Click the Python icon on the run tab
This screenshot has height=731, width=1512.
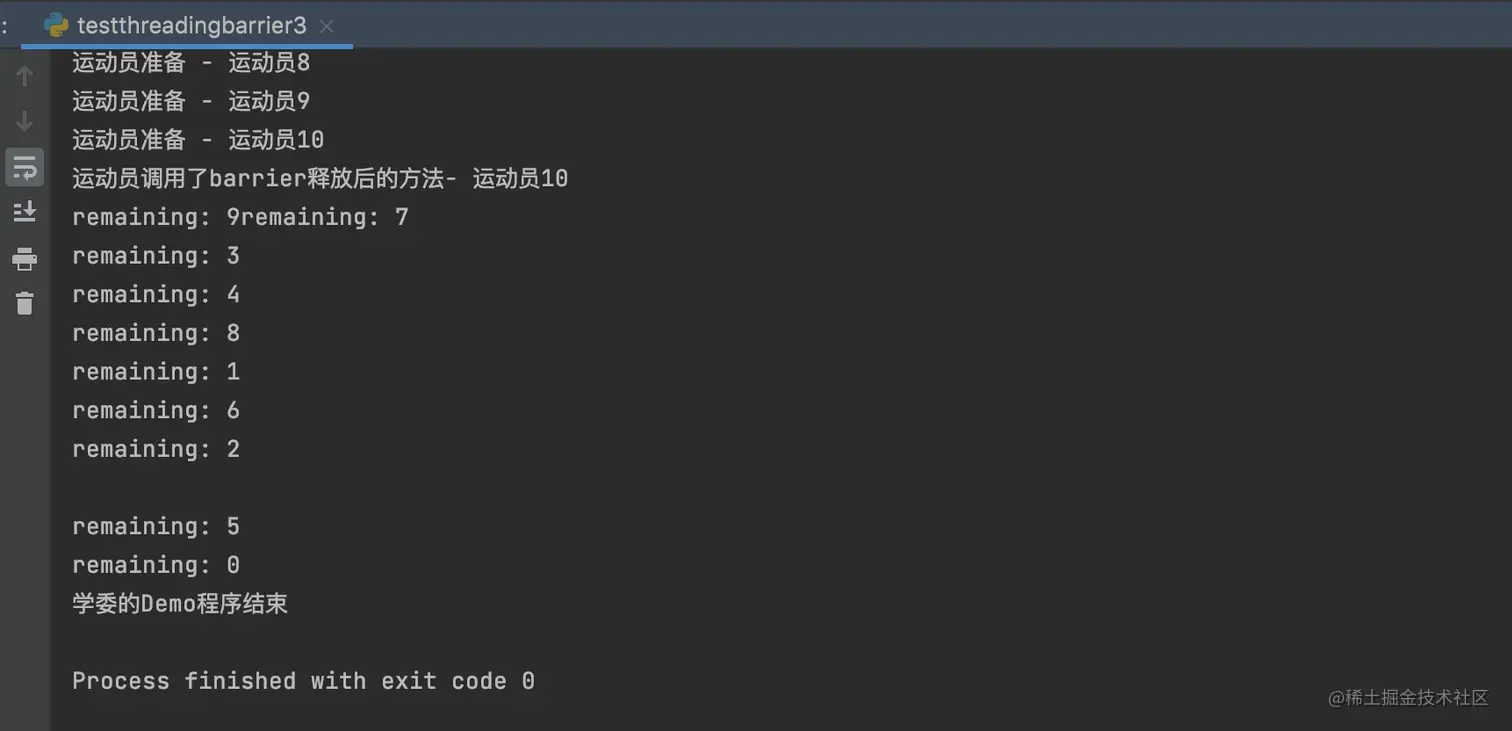[56, 26]
